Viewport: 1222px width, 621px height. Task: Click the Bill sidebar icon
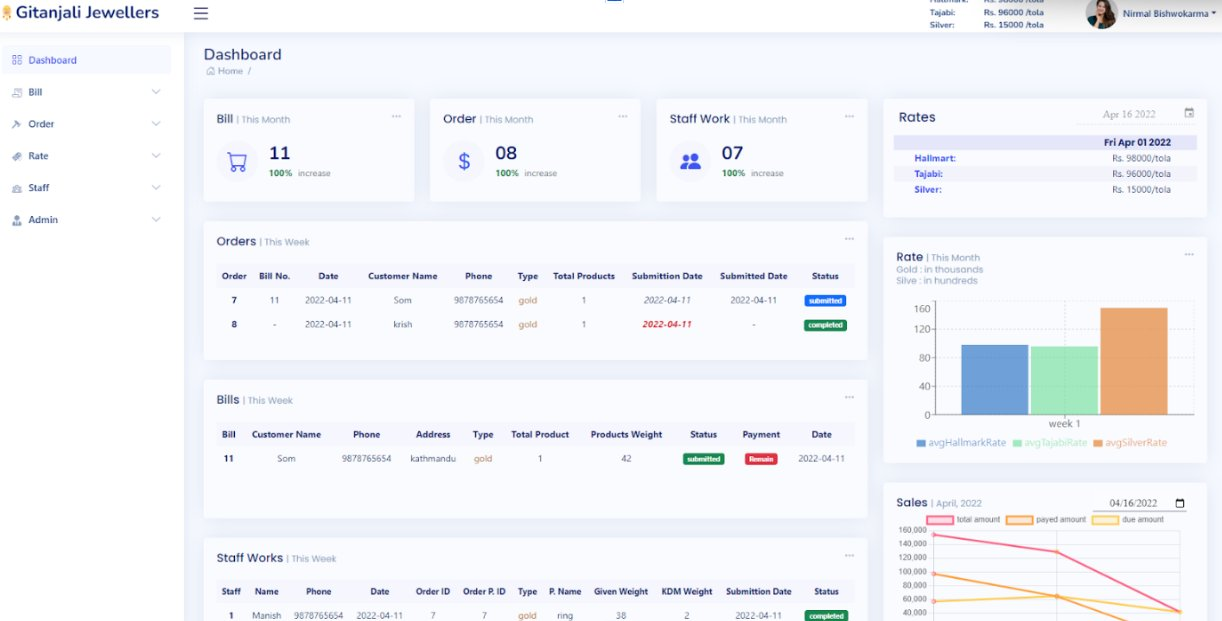(17, 92)
